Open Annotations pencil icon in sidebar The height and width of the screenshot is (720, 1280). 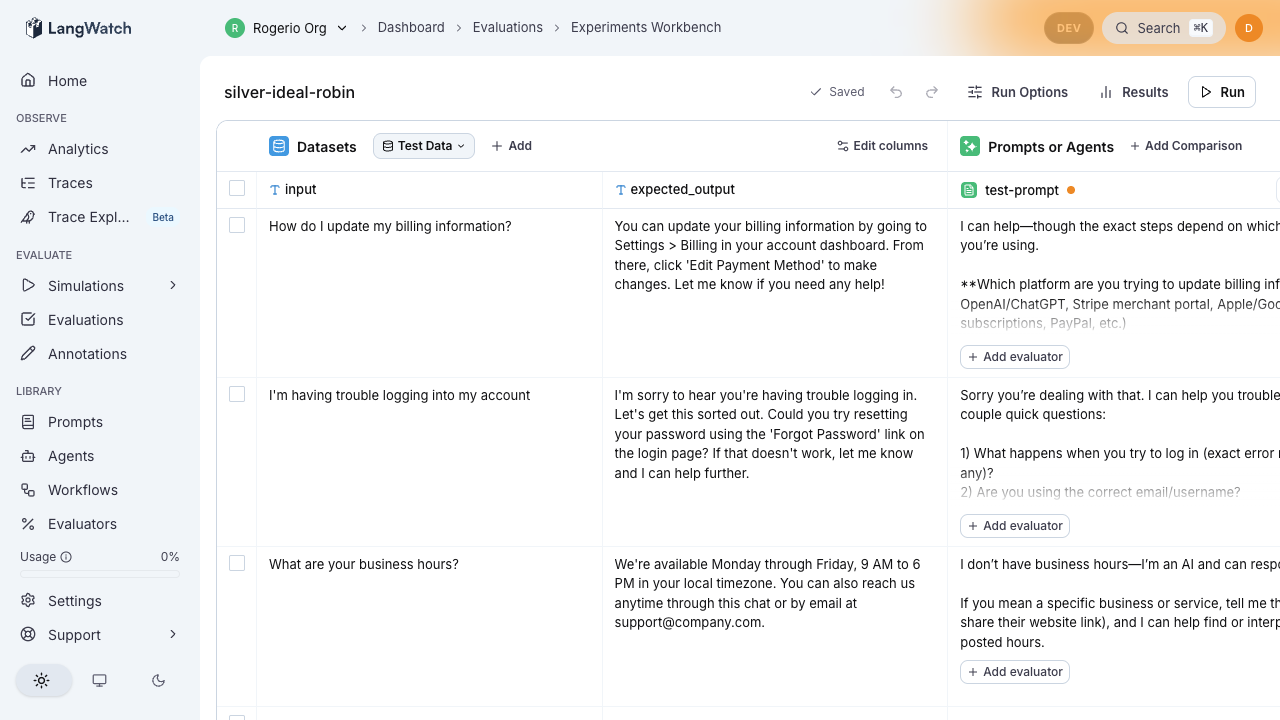tap(28, 354)
